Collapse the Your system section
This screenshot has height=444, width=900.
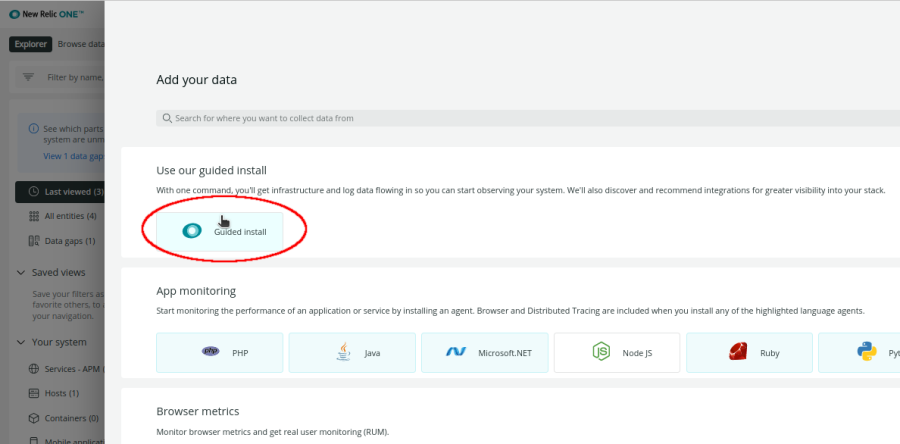point(22,343)
